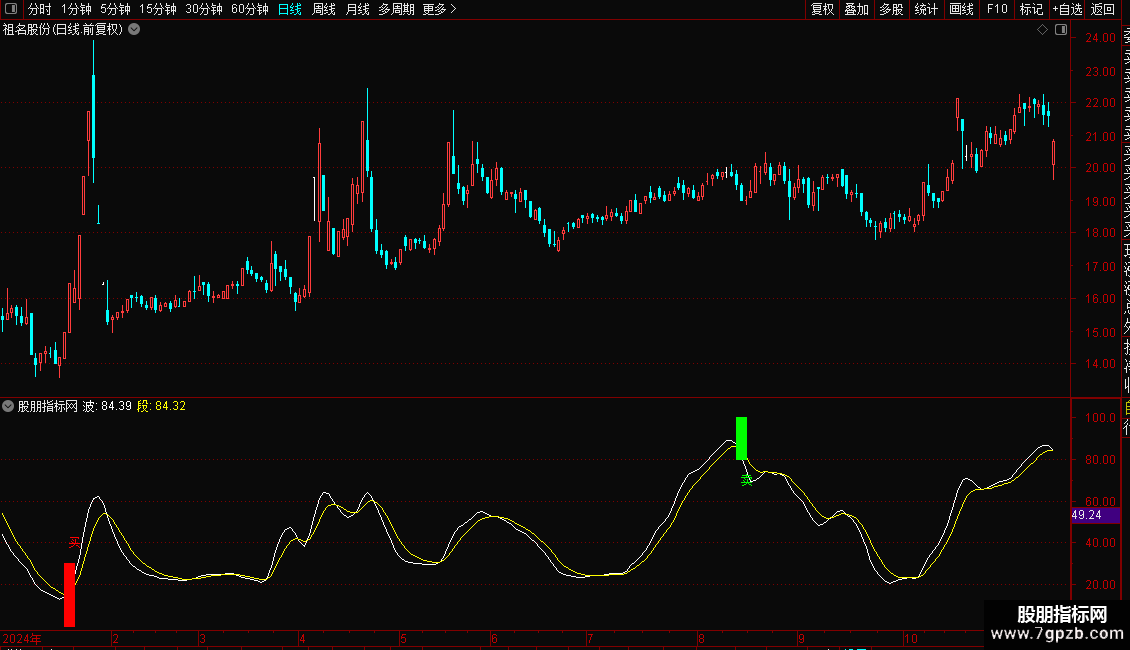The image size is (1130, 650).
Task: Toggle the left sidebar panel icon
Action: click(11, 9)
